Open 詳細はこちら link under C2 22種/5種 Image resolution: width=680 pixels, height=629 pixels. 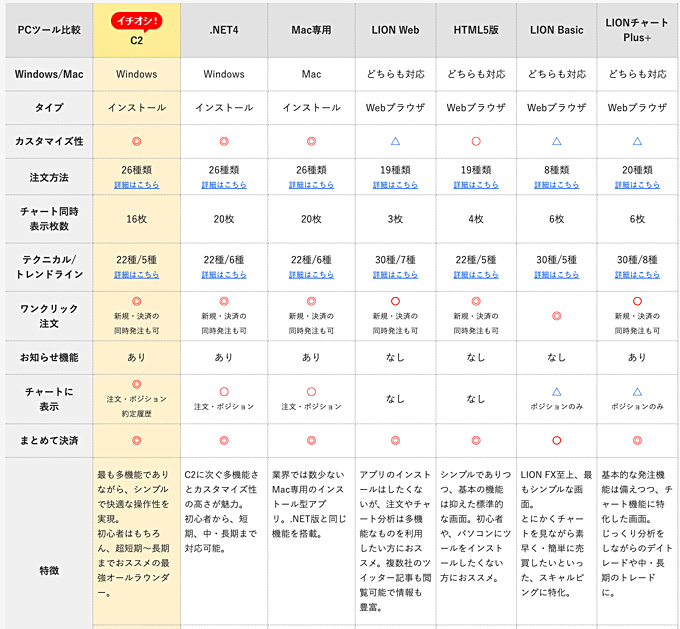(x=137, y=275)
